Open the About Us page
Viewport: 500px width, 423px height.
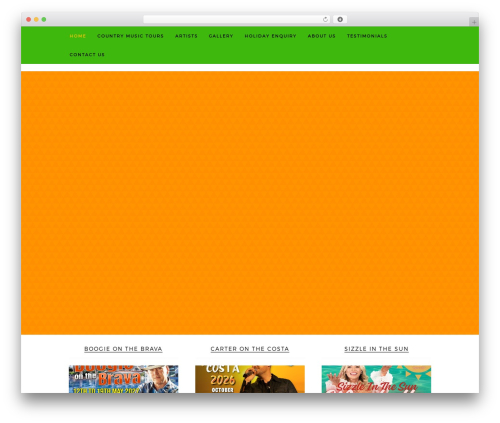tap(321, 36)
